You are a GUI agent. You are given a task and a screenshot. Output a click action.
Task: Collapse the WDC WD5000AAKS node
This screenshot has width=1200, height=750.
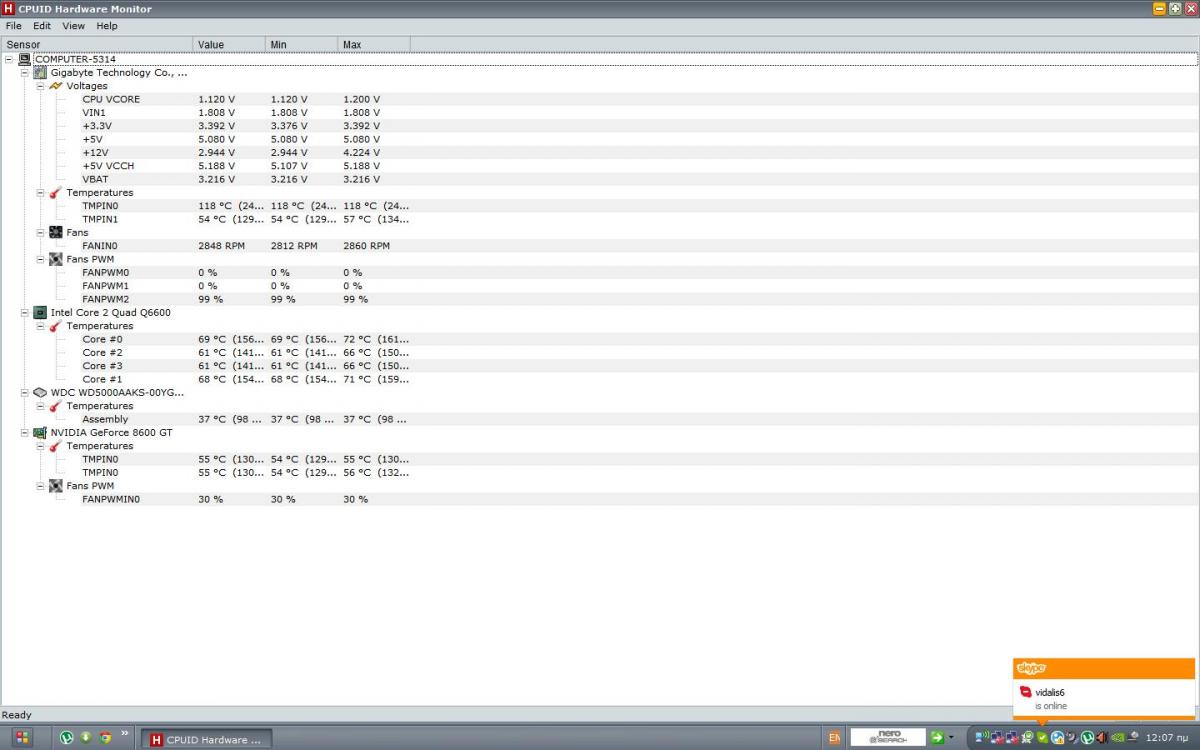pyautogui.click(x=25, y=392)
